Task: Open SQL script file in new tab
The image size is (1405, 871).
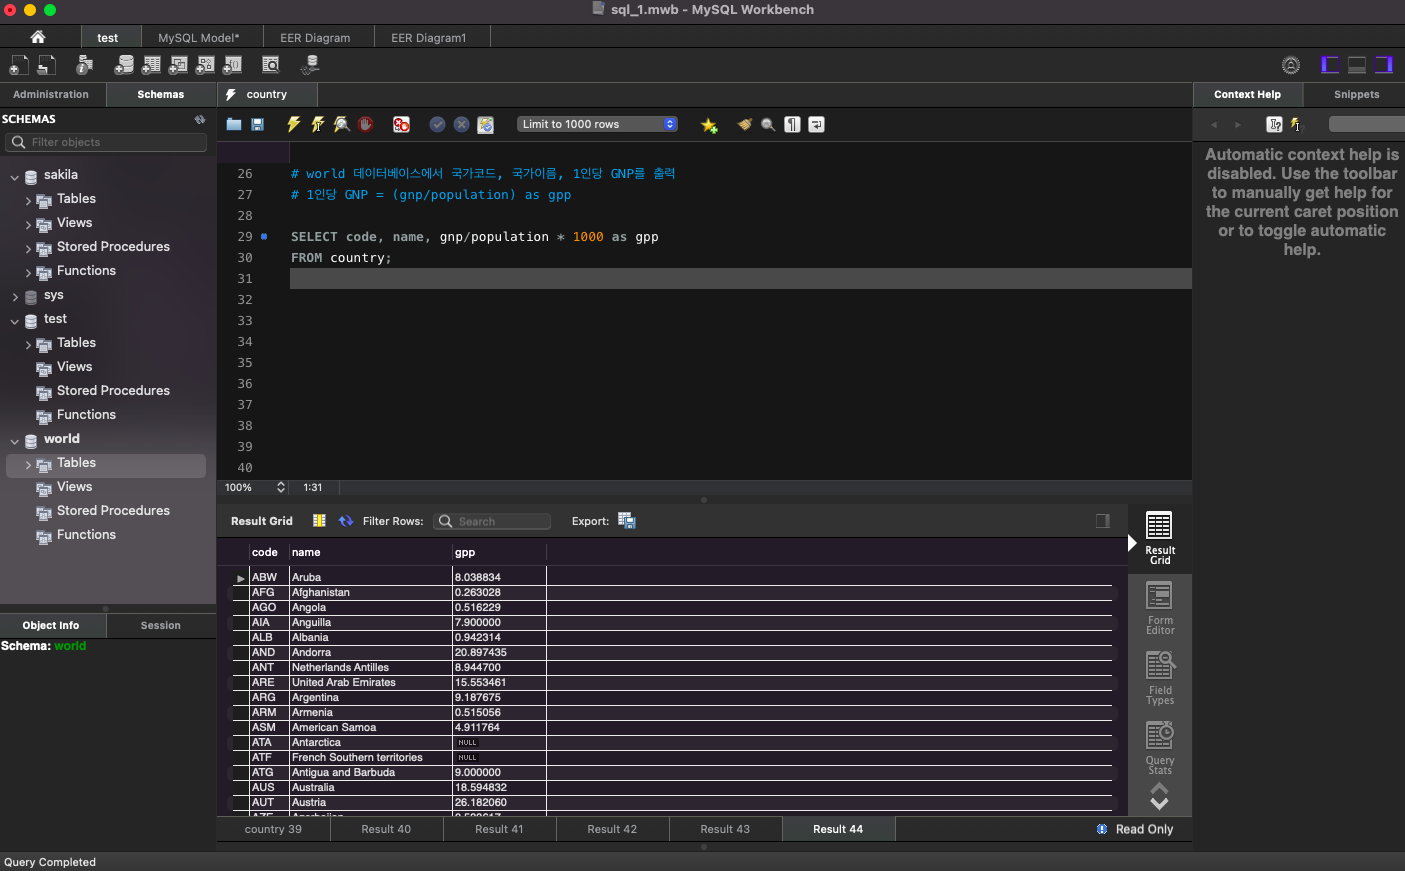Action: 47,65
